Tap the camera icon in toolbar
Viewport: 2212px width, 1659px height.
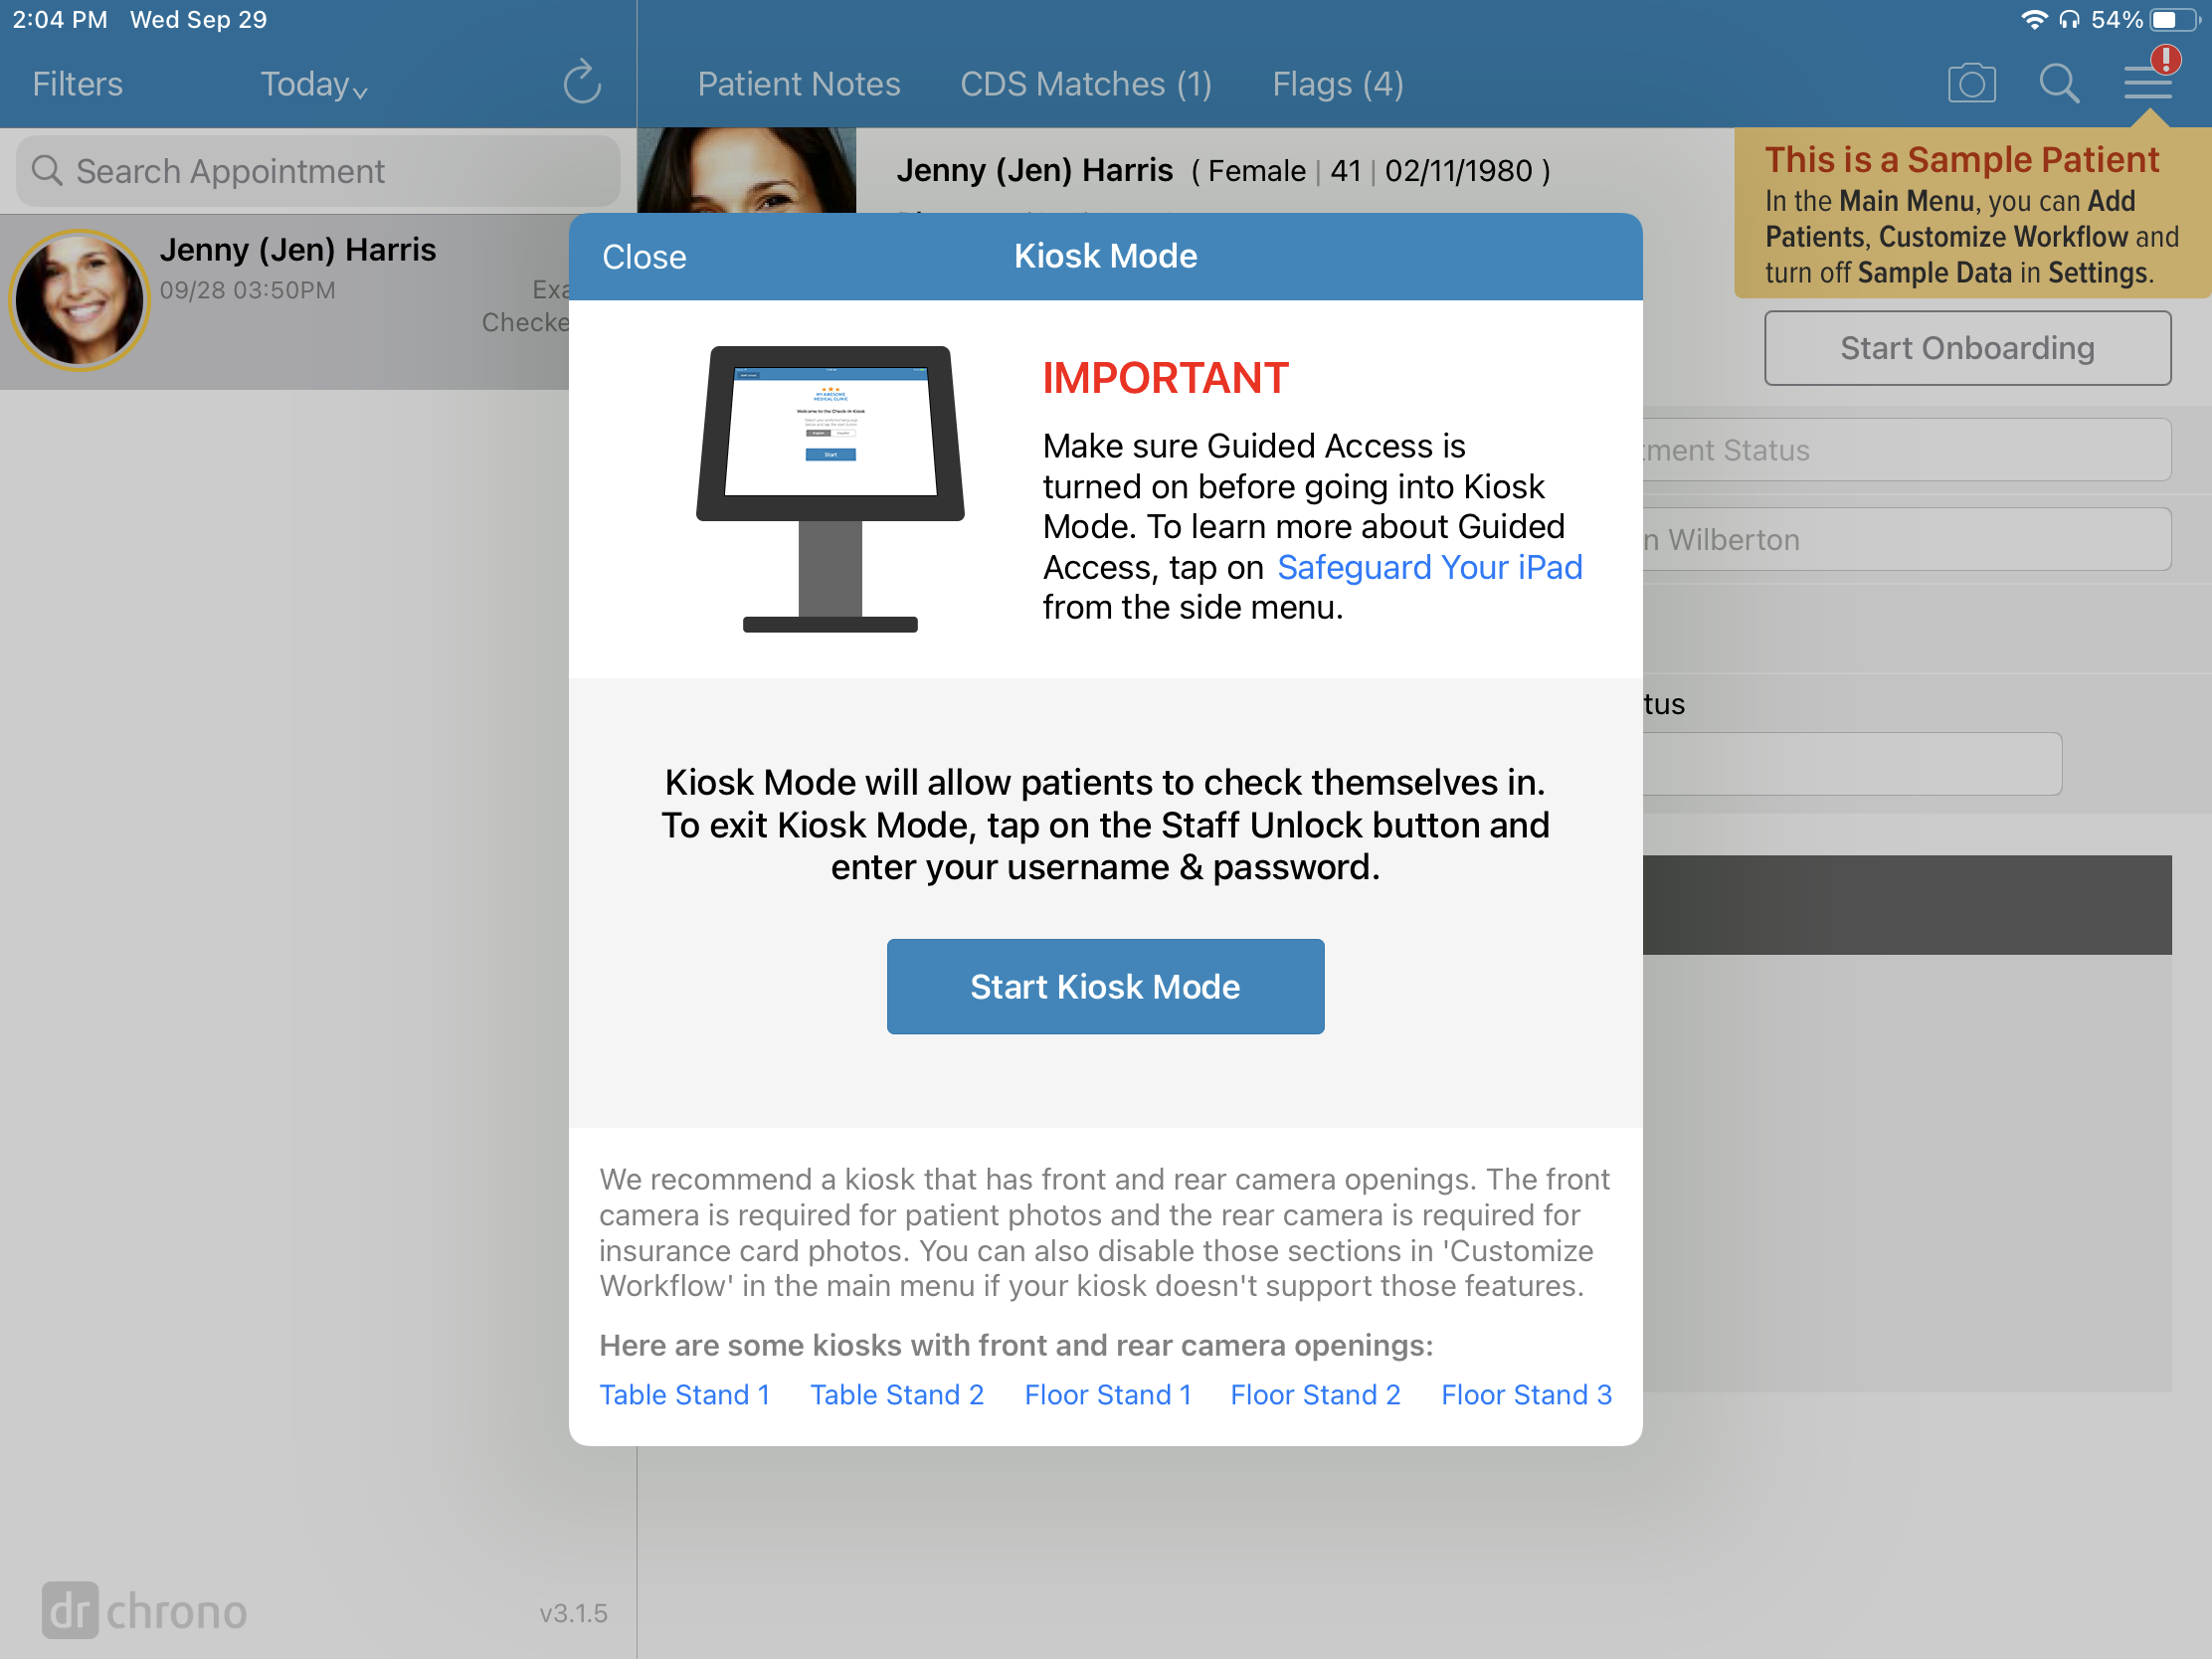pos(1970,82)
